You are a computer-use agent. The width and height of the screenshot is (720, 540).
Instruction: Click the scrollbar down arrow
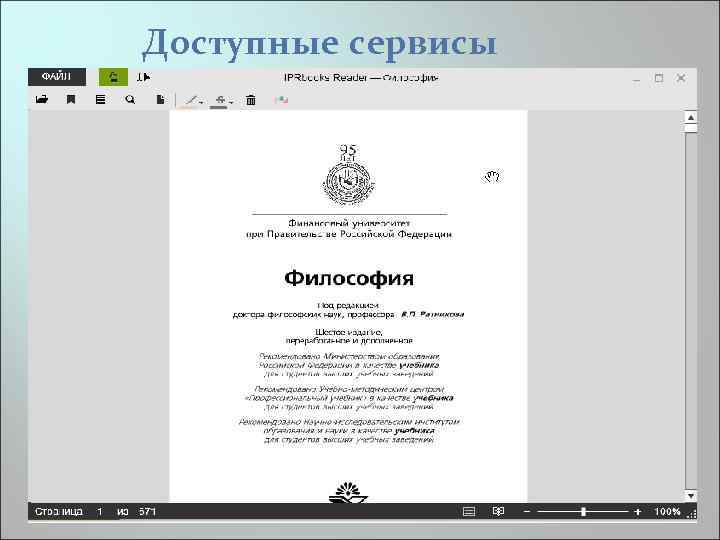691,496
